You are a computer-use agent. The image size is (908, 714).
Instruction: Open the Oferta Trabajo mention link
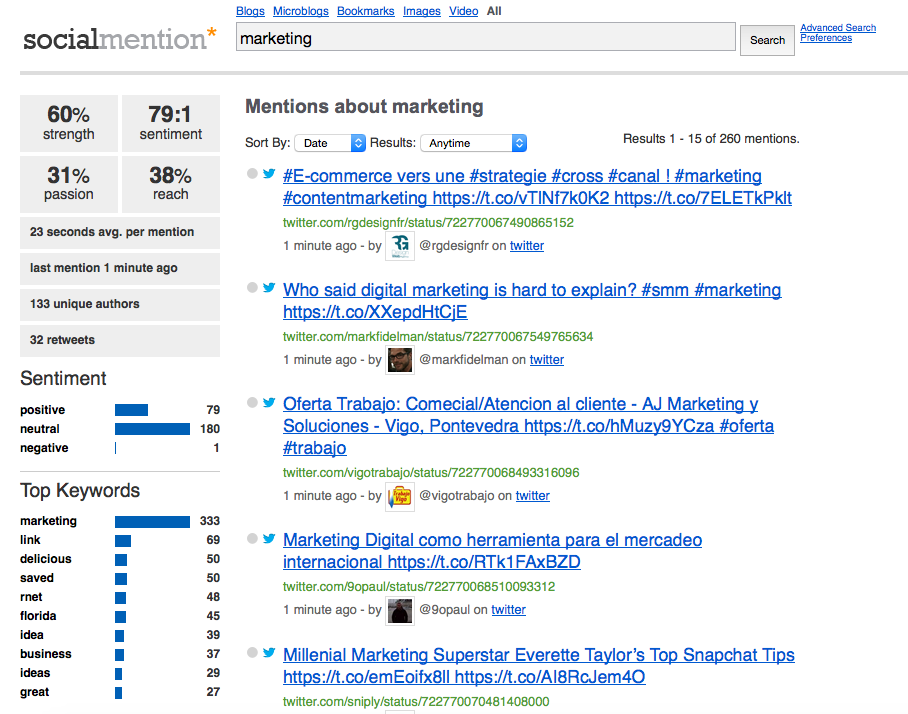[528, 426]
